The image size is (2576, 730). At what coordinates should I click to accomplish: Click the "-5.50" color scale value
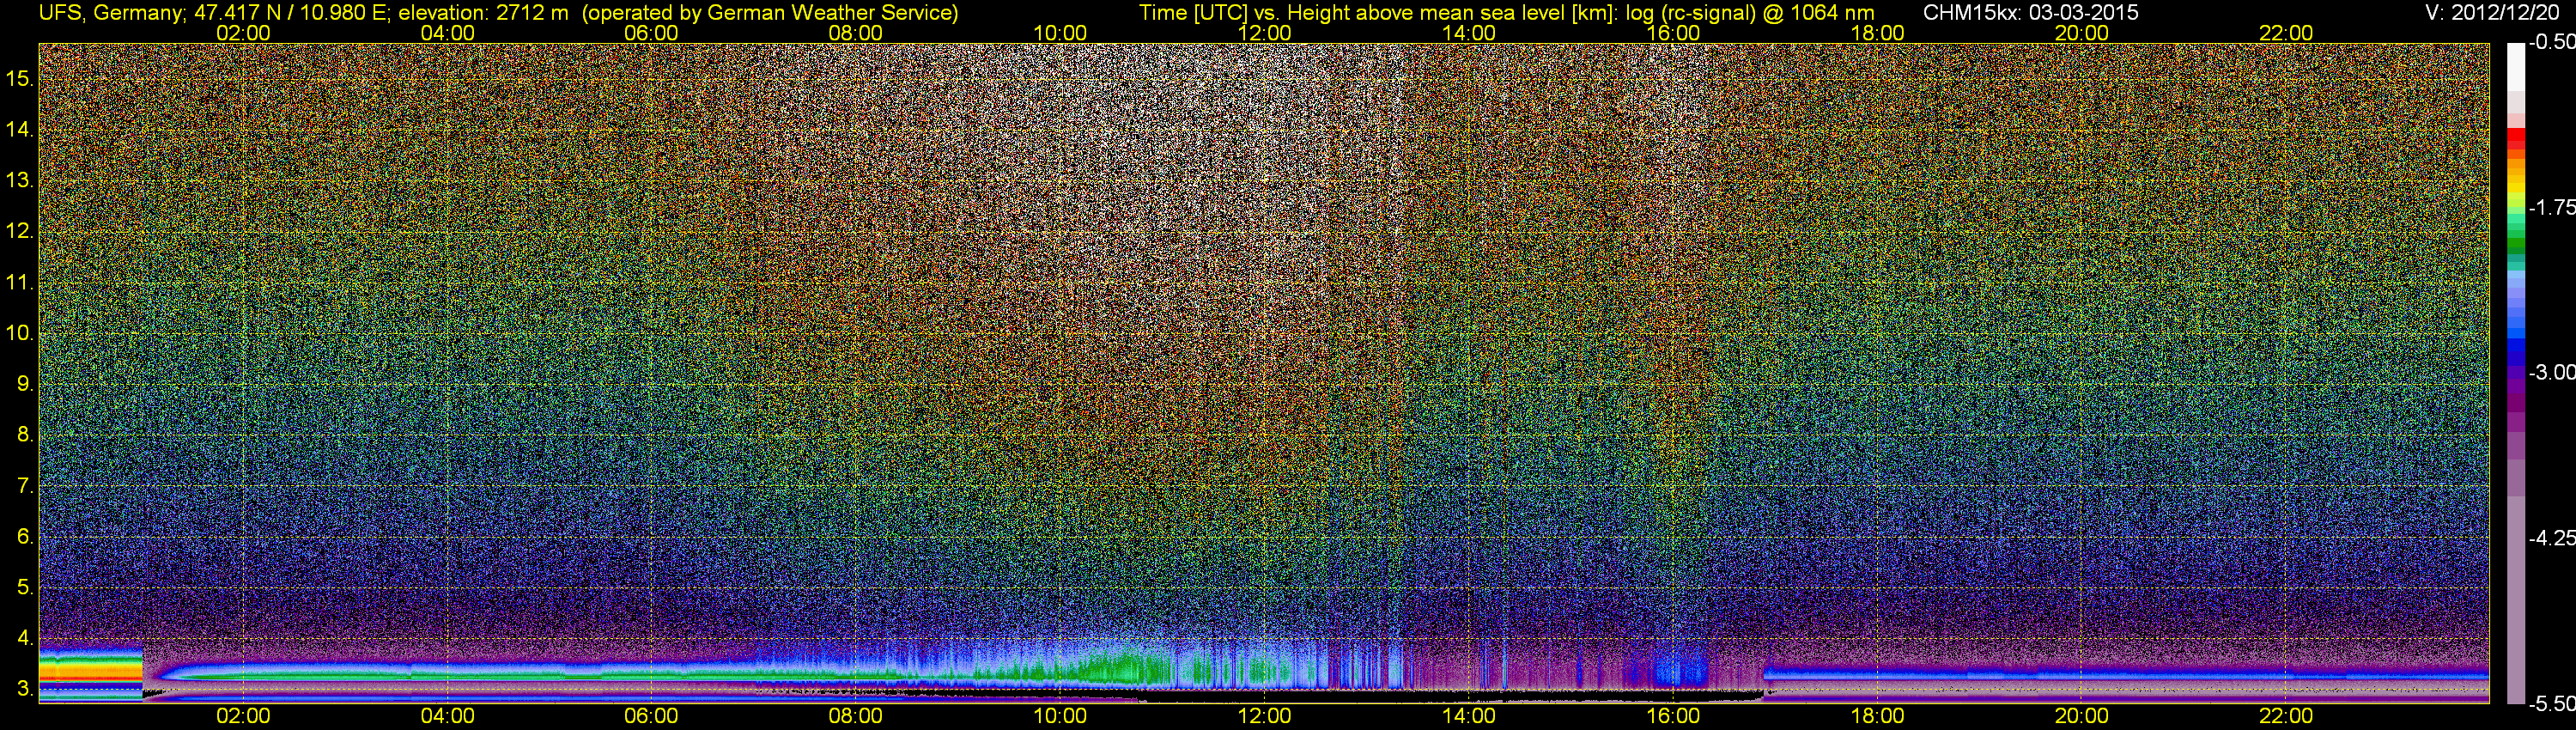click(2551, 703)
